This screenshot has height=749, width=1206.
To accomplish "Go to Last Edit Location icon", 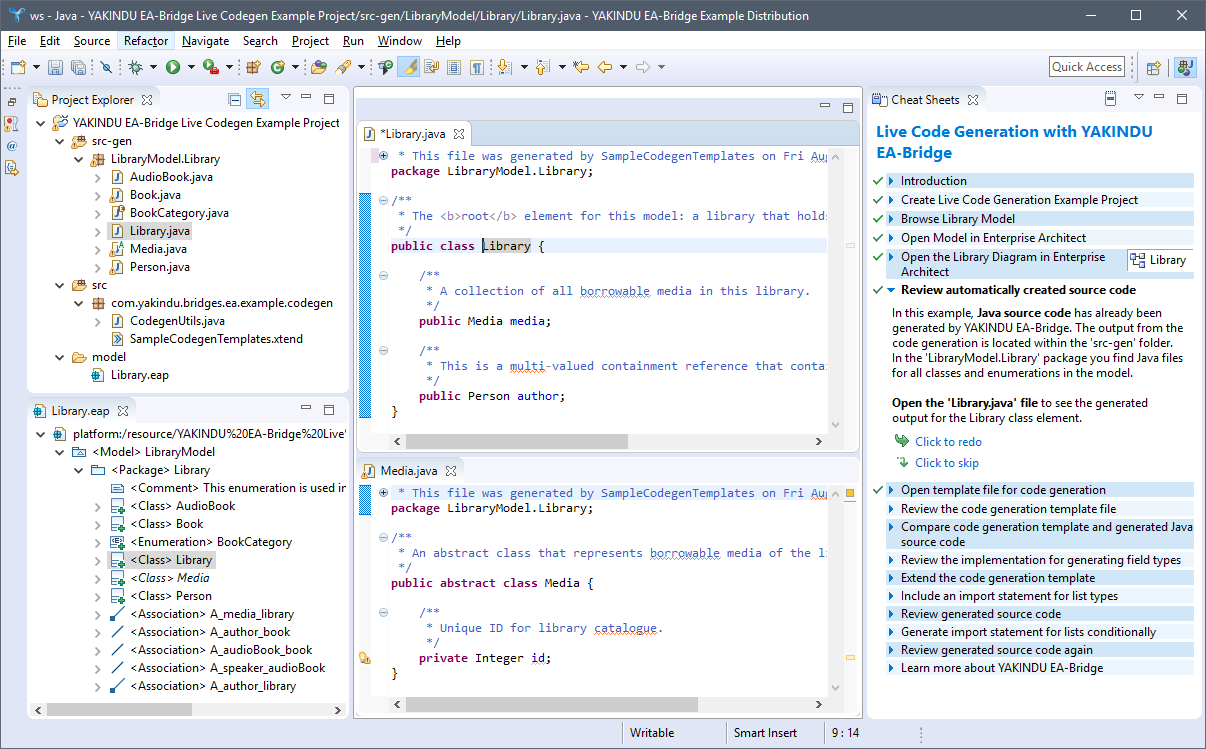I will pos(581,67).
